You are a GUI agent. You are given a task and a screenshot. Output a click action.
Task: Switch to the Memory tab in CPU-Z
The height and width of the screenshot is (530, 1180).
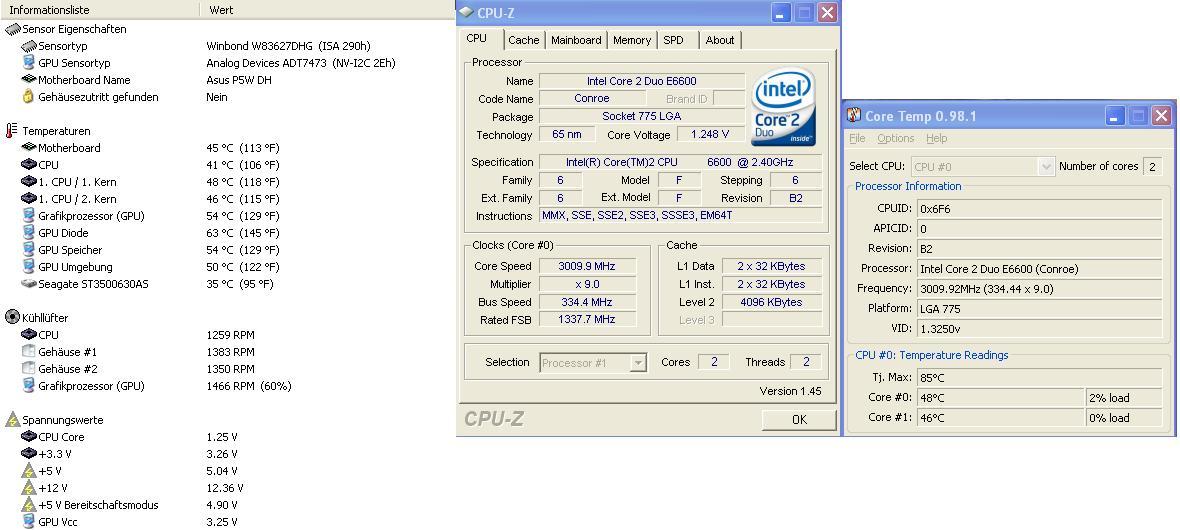632,41
